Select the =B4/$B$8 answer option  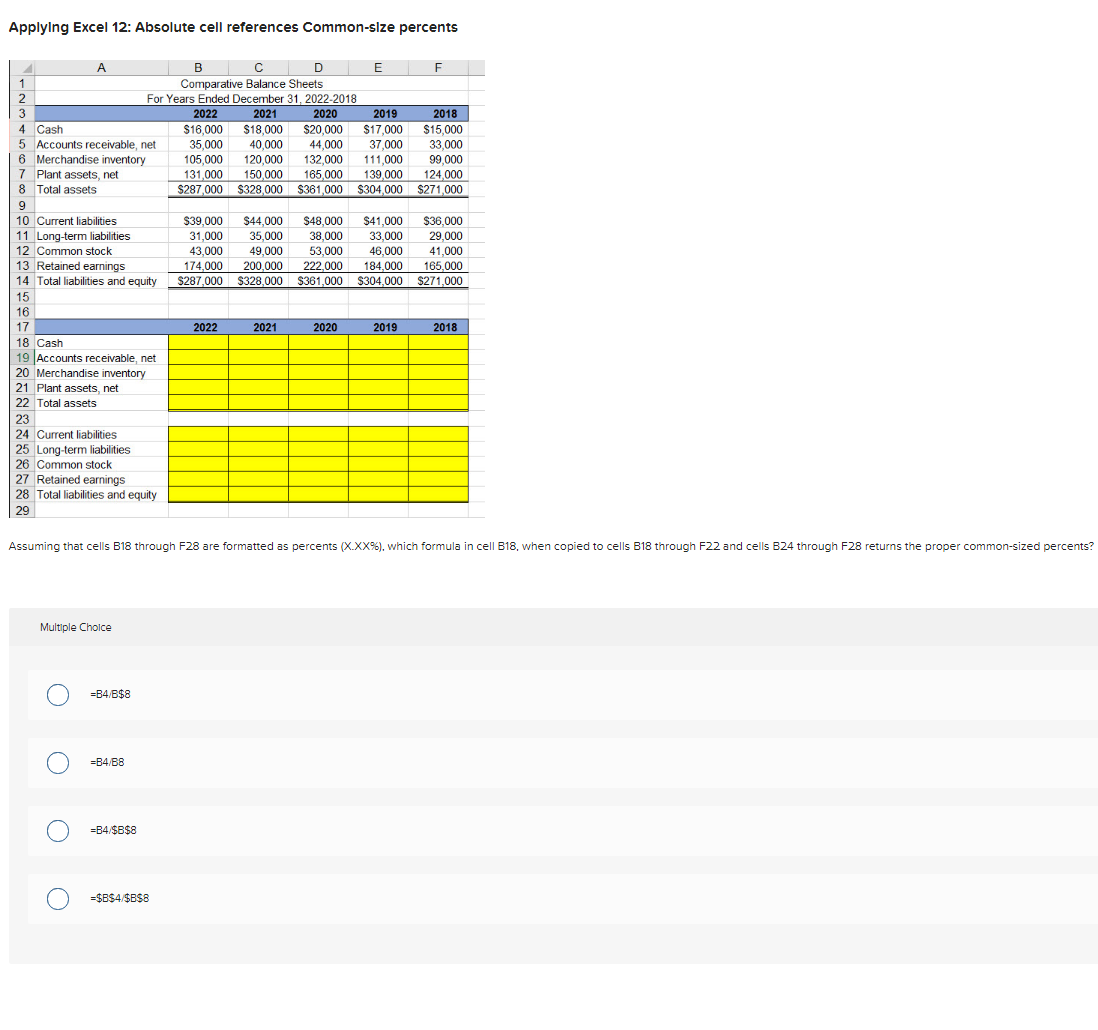point(57,830)
